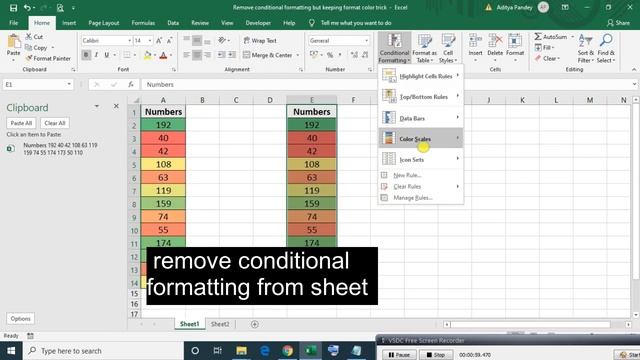Click the formula bar showing Numbers
Screen dimensions: 640x360
pos(386,84)
